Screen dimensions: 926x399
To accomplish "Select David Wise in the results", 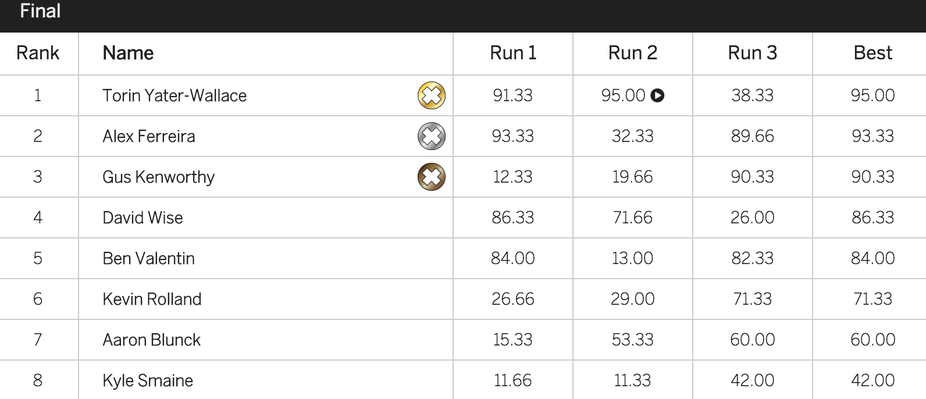I will (143, 218).
